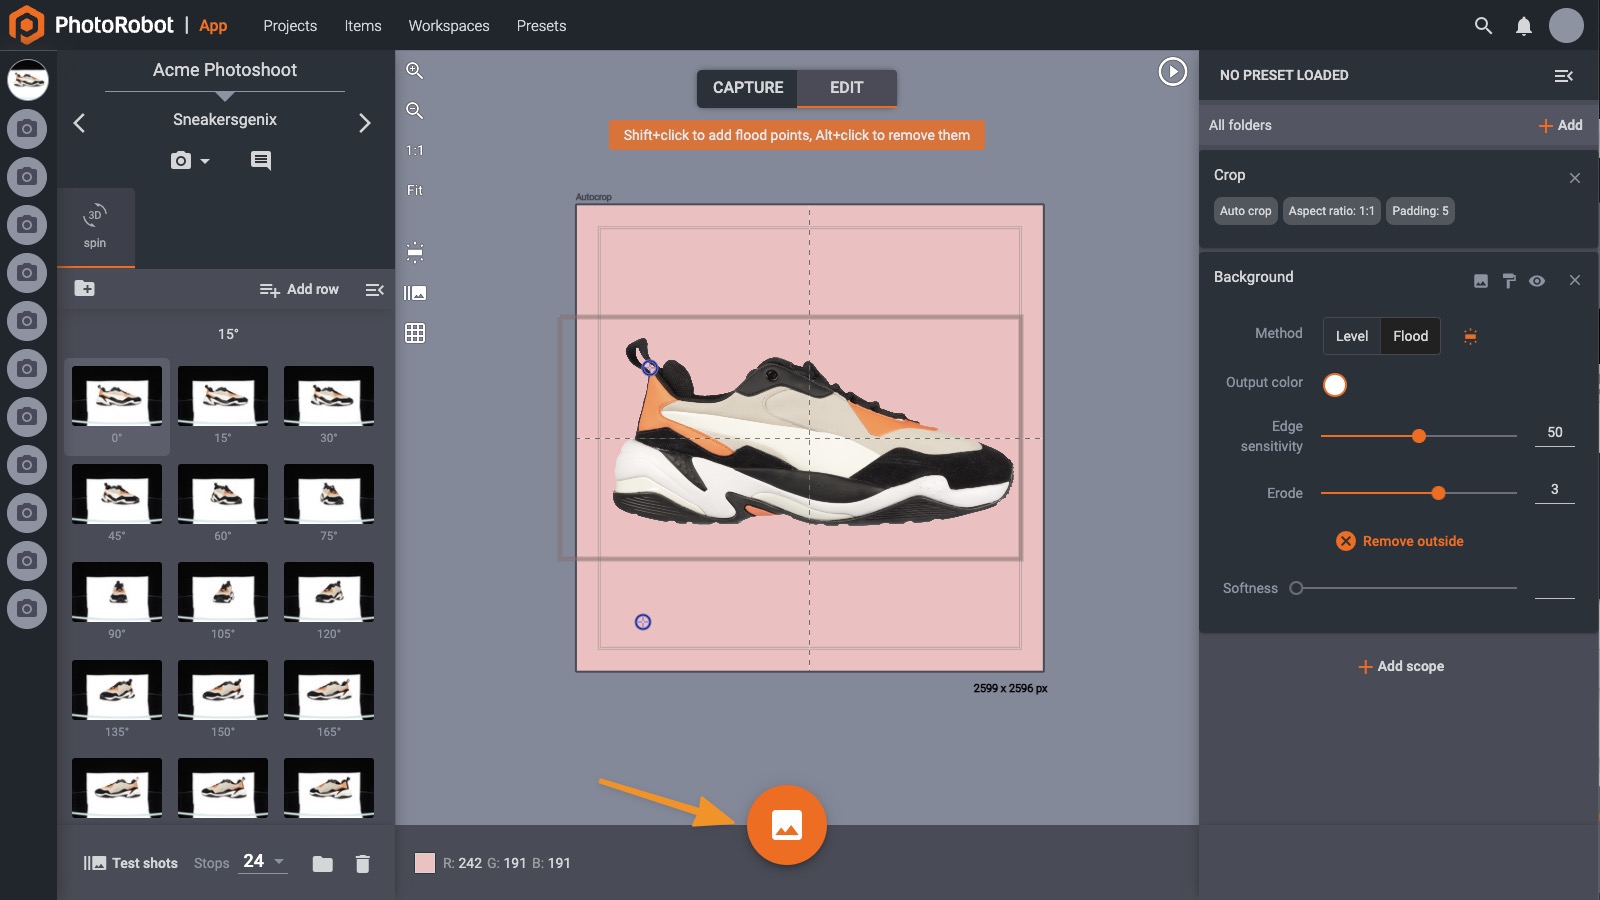Switch Method to Level
This screenshot has height=900, width=1600.
click(x=1351, y=336)
